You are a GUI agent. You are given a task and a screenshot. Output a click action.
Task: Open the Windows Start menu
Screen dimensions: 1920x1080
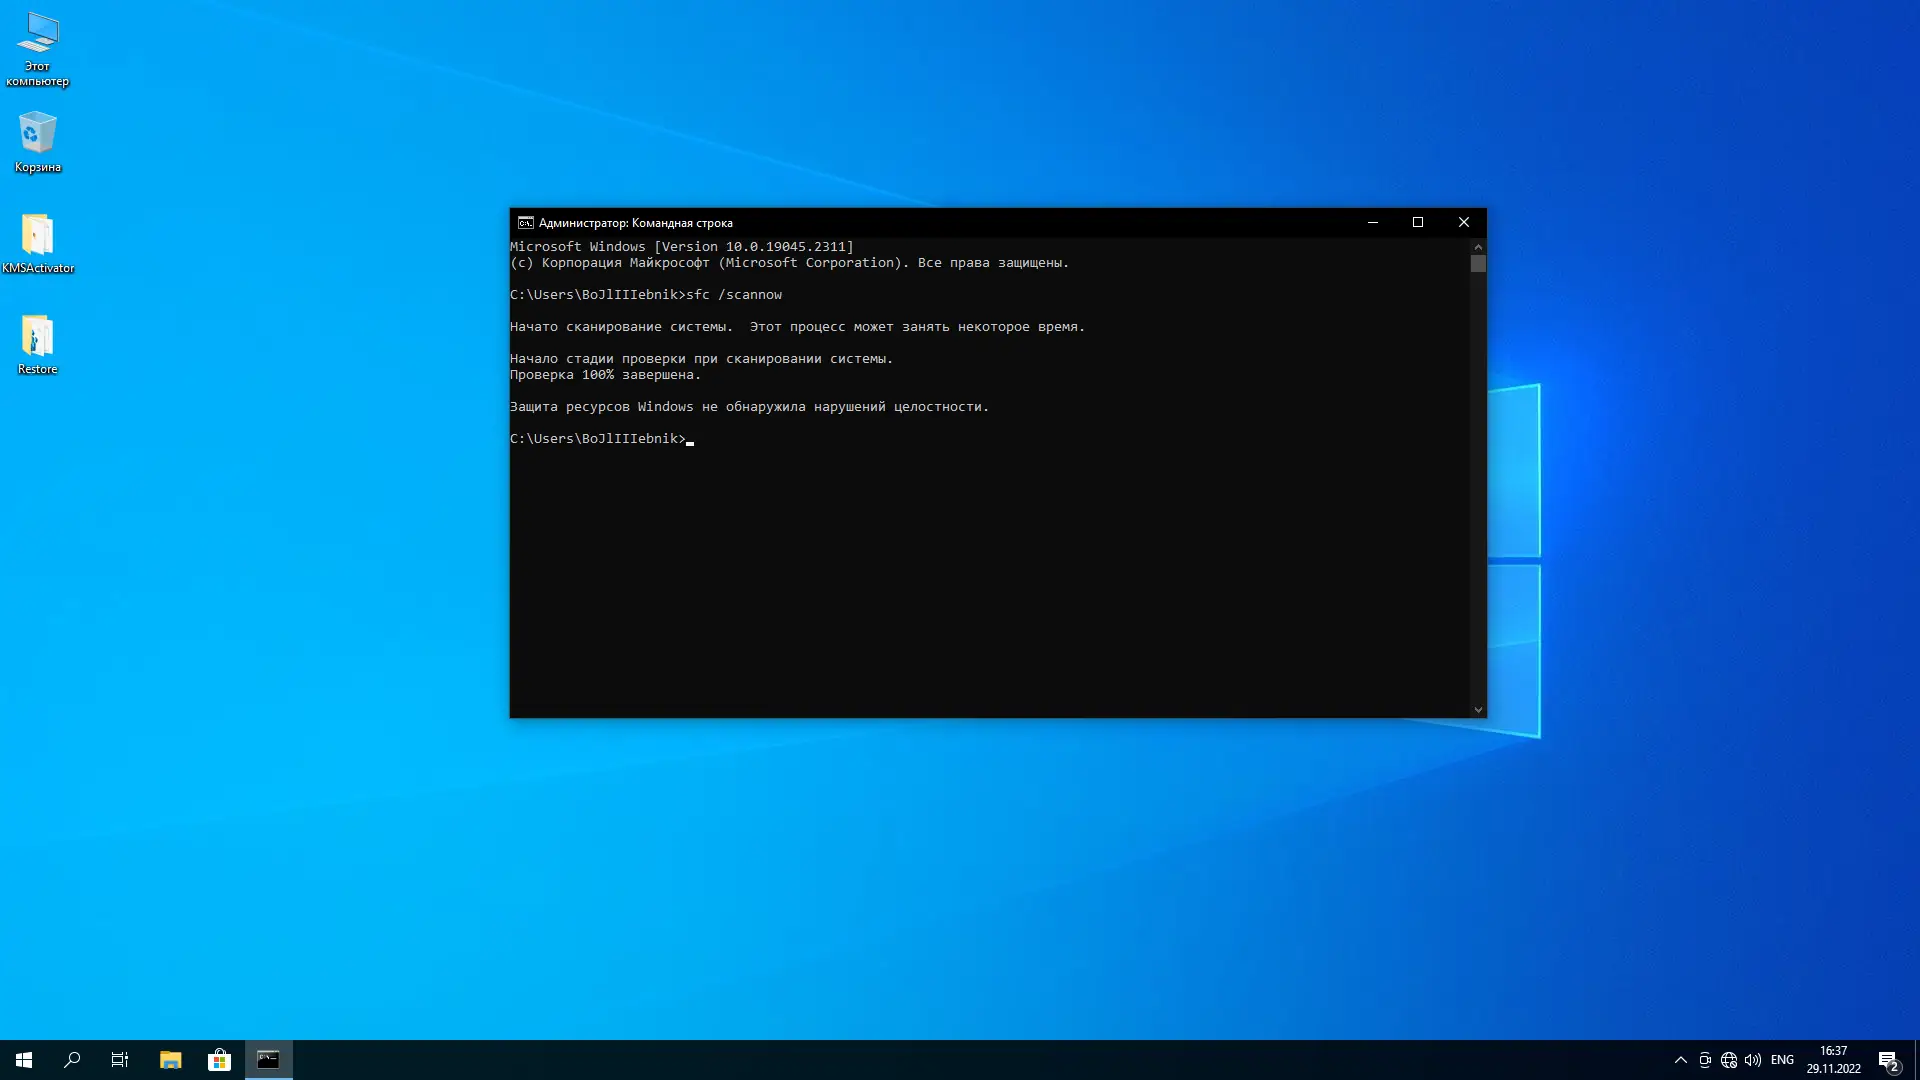click(x=24, y=1060)
